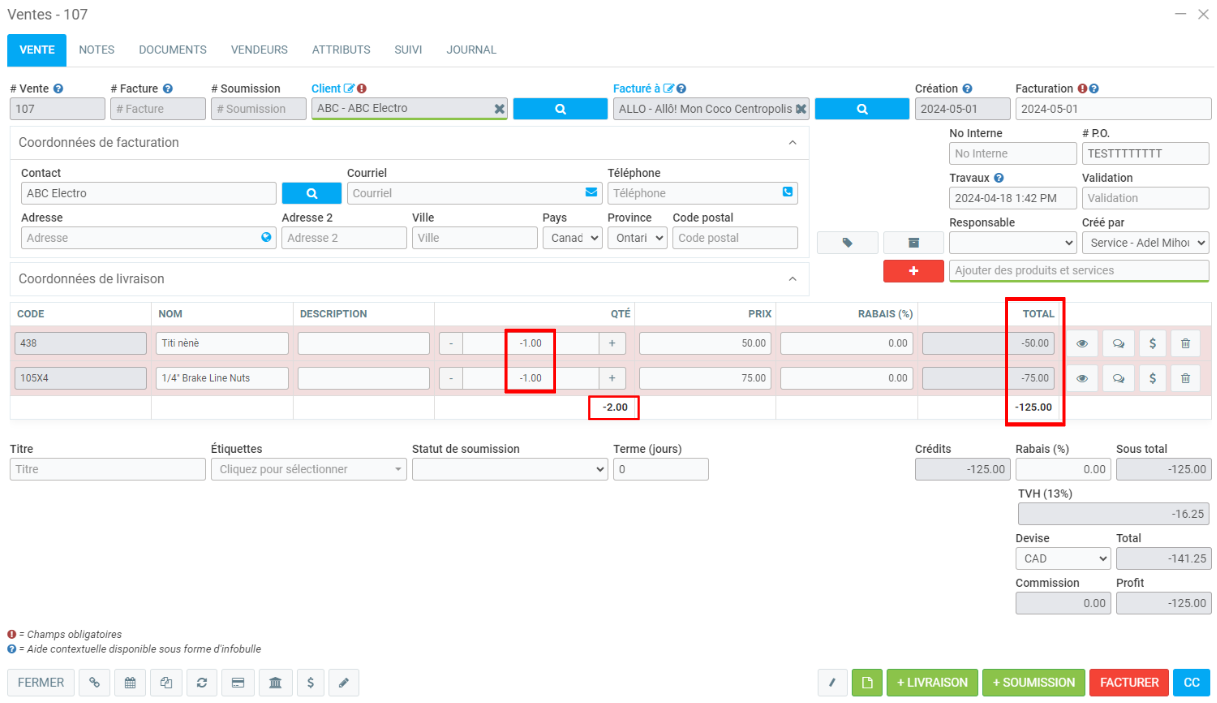The width and height of the screenshot is (1217, 703).
Task: Click the refresh icon in bottom toolbar
Action: (202, 682)
